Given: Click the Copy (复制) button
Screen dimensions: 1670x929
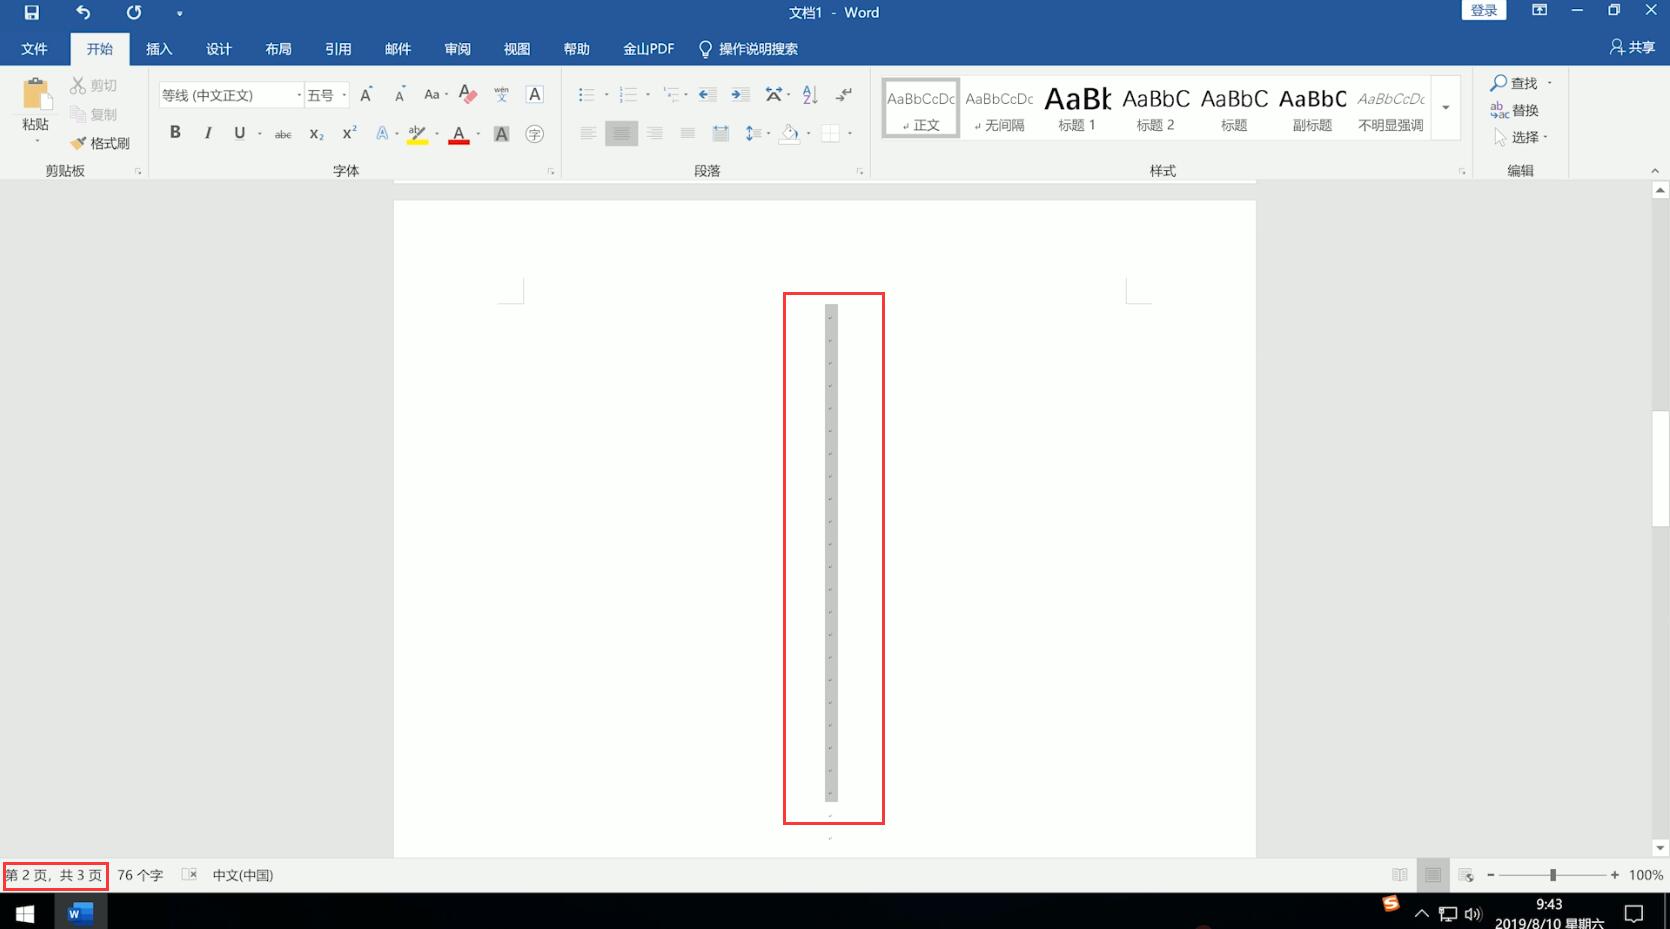Looking at the screenshot, I should (x=94, y=114).
